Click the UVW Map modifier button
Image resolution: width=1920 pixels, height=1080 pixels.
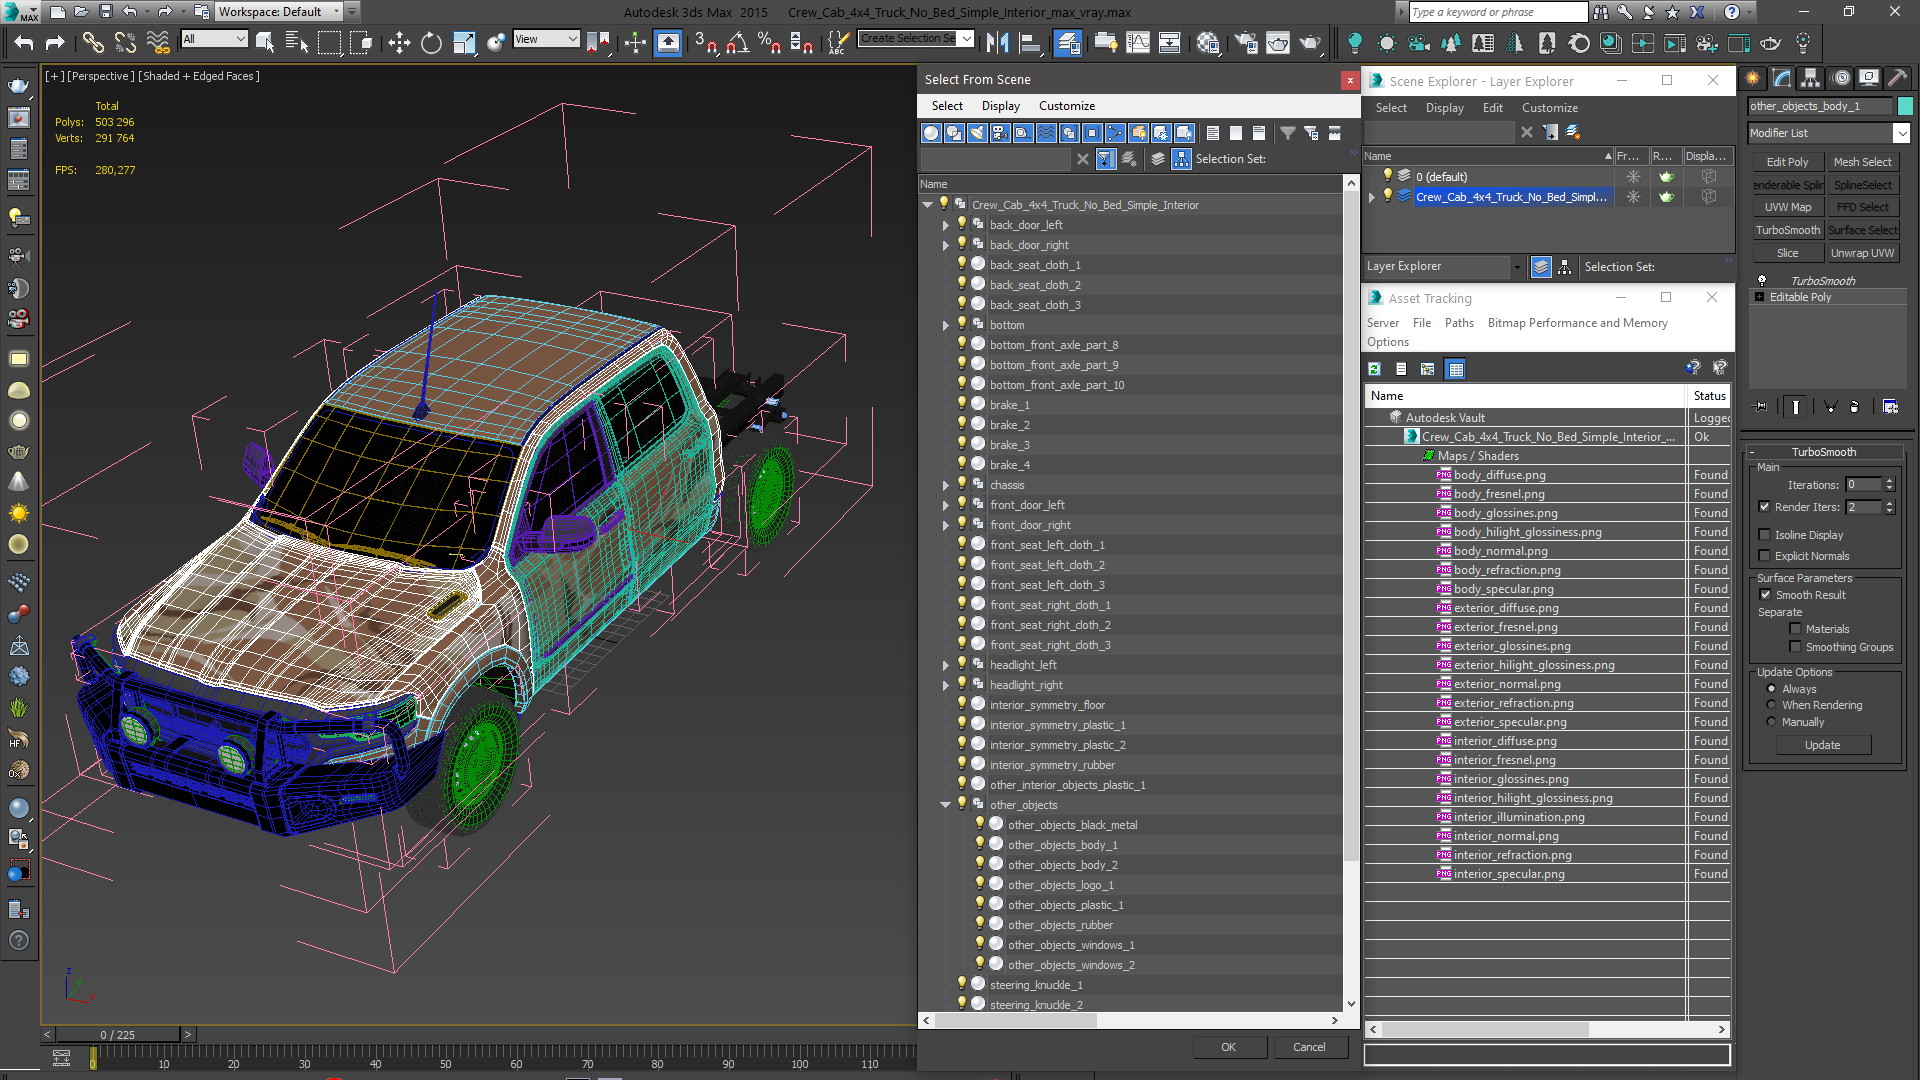tap(1787, 207)
